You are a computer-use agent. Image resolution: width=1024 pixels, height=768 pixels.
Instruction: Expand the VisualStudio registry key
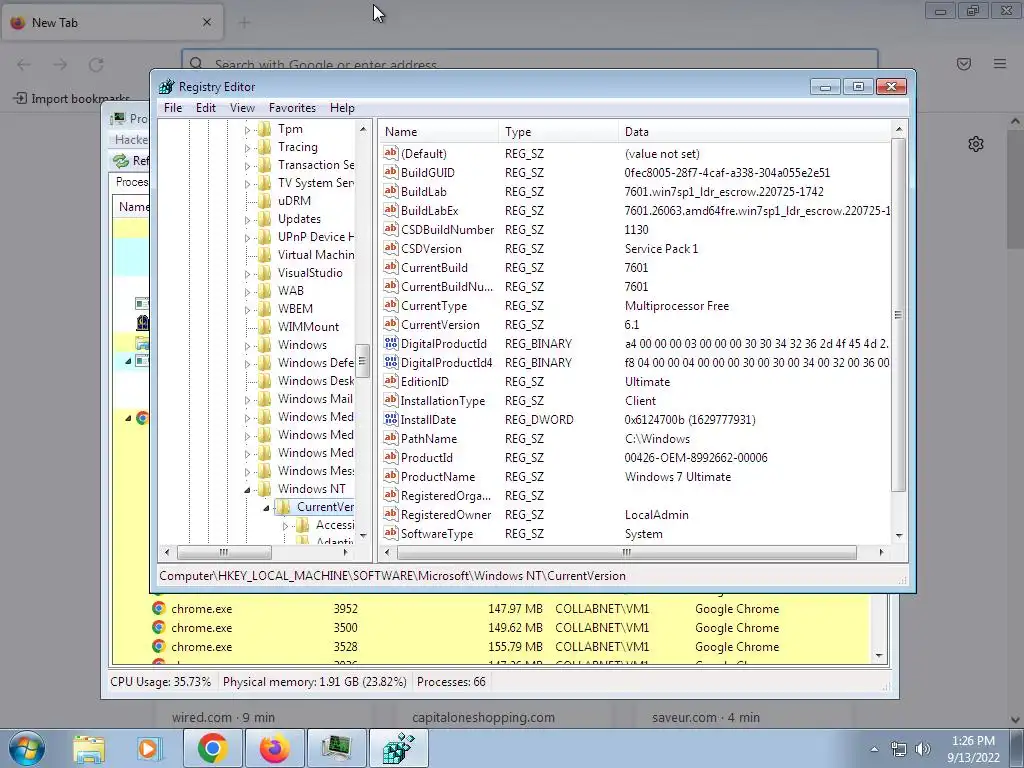tap(248, 274)
